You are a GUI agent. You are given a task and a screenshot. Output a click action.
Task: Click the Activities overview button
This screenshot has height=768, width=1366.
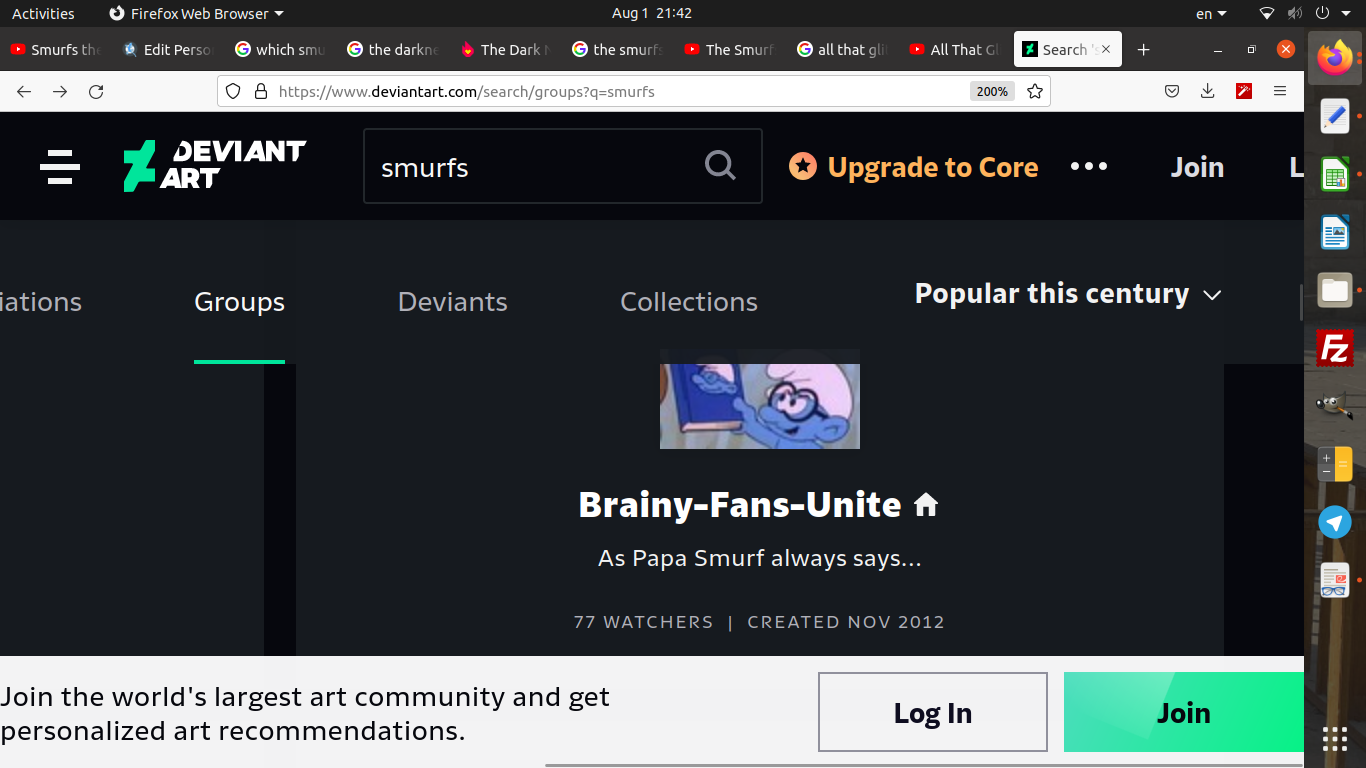point(43,13)
